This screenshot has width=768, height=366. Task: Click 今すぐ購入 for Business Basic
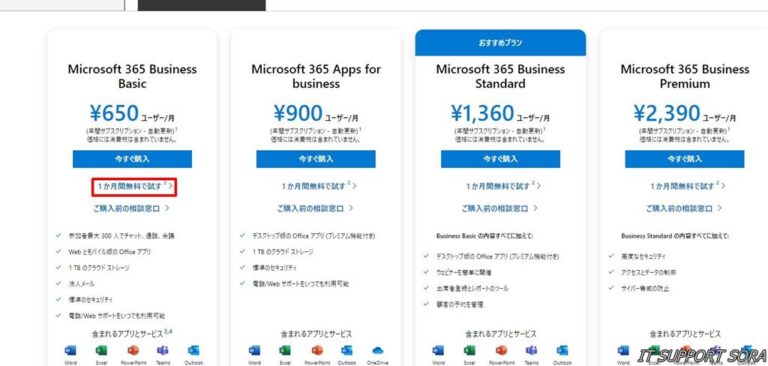pos(132,159)
